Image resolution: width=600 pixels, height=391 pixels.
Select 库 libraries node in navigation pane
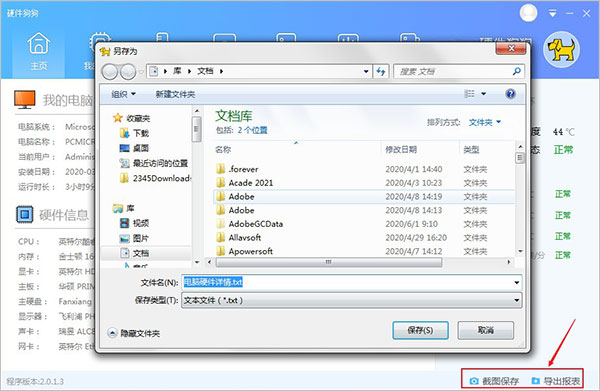[x=124, y=209]
